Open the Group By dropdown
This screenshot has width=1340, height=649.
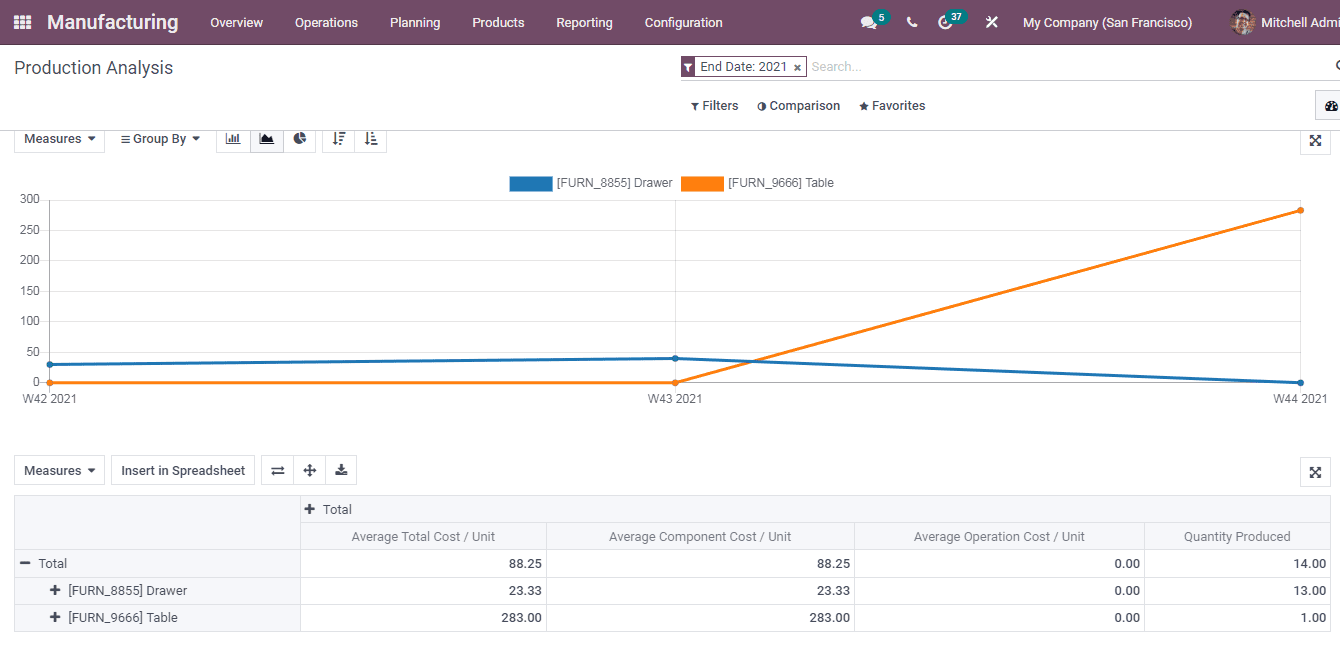tap(159, 140)
